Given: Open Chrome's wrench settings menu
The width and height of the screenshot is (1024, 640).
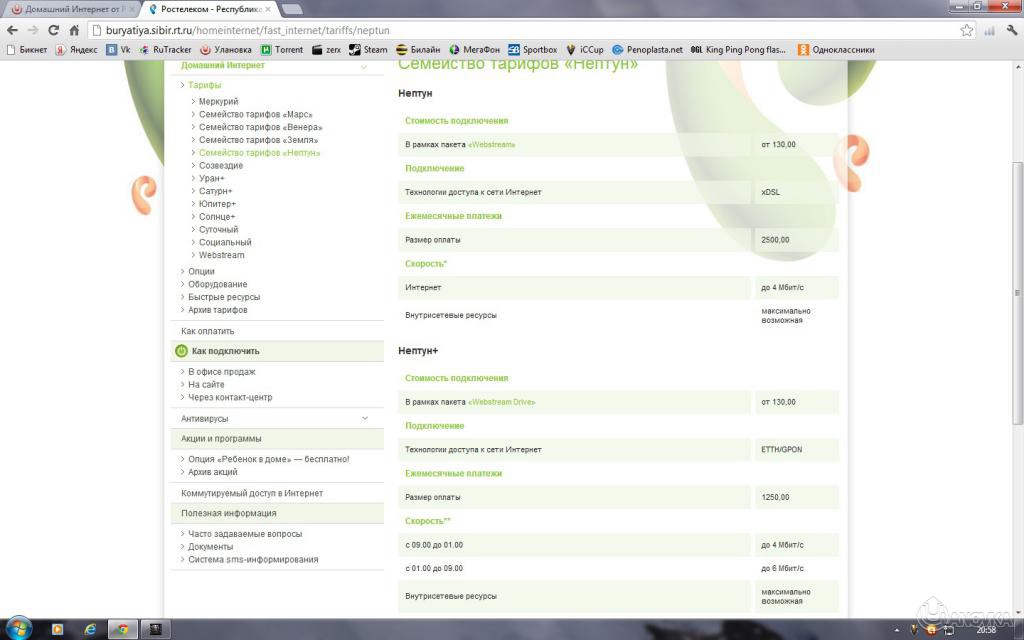Looking at the screenshot, I should coord(1012,30).
